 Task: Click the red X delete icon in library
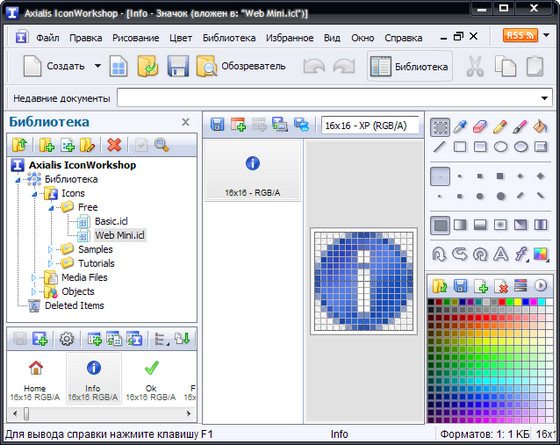point(114,145)
